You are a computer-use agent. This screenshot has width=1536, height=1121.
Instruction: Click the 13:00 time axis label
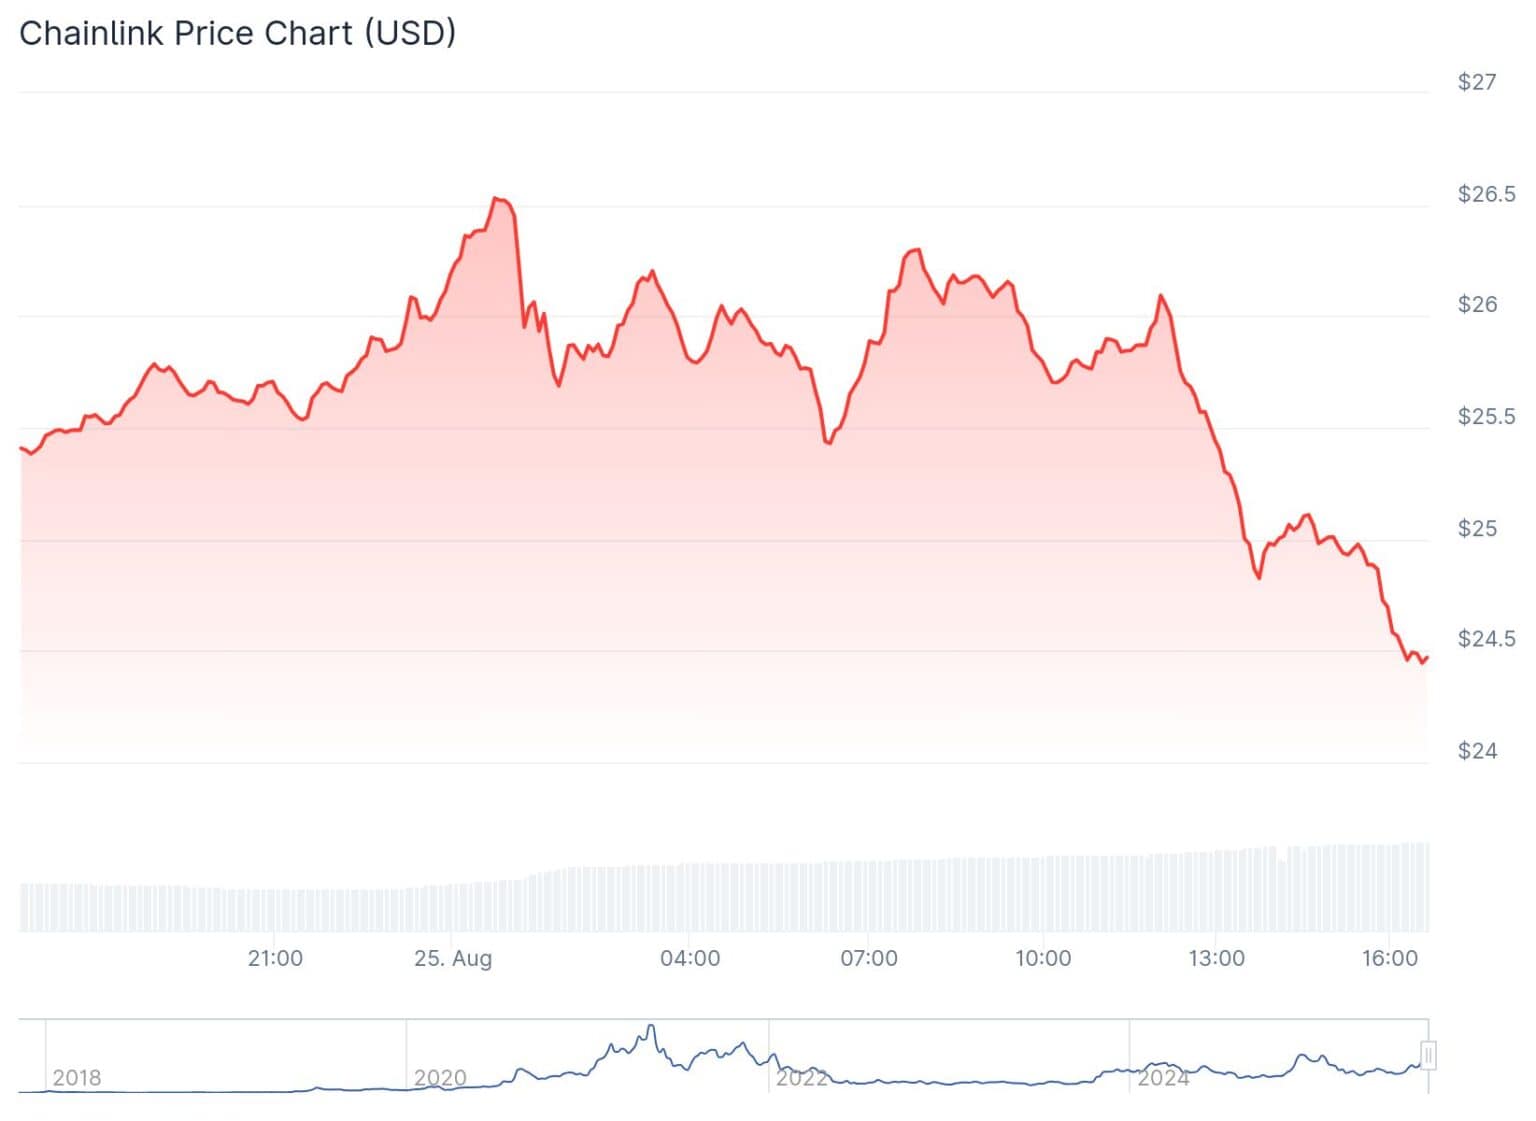1217,958
